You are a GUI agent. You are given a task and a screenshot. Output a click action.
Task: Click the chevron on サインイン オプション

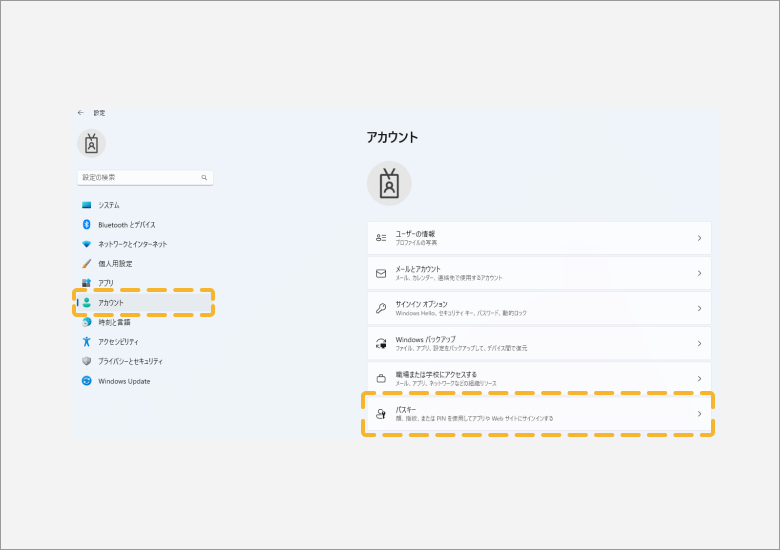(699, 308)
